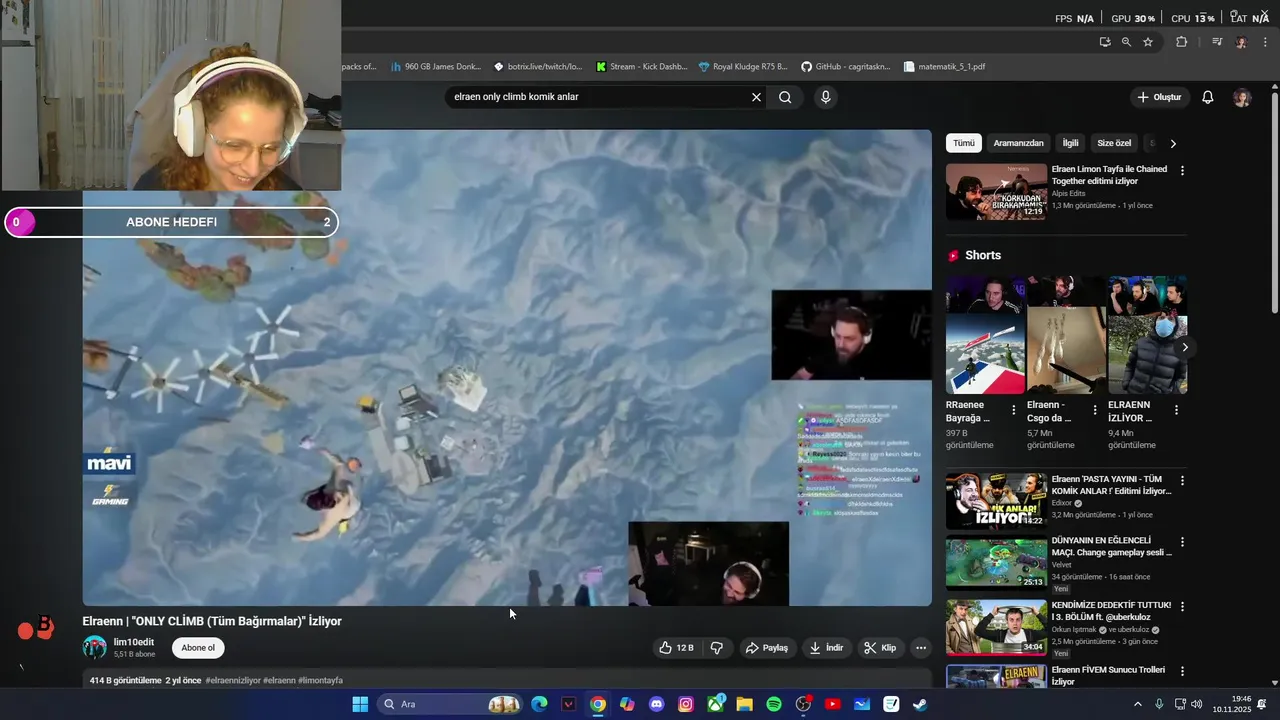The width and height of the screenshot is (1280, 720).
Task: Open YouTube app from taskbar
Action: point(832,704)
